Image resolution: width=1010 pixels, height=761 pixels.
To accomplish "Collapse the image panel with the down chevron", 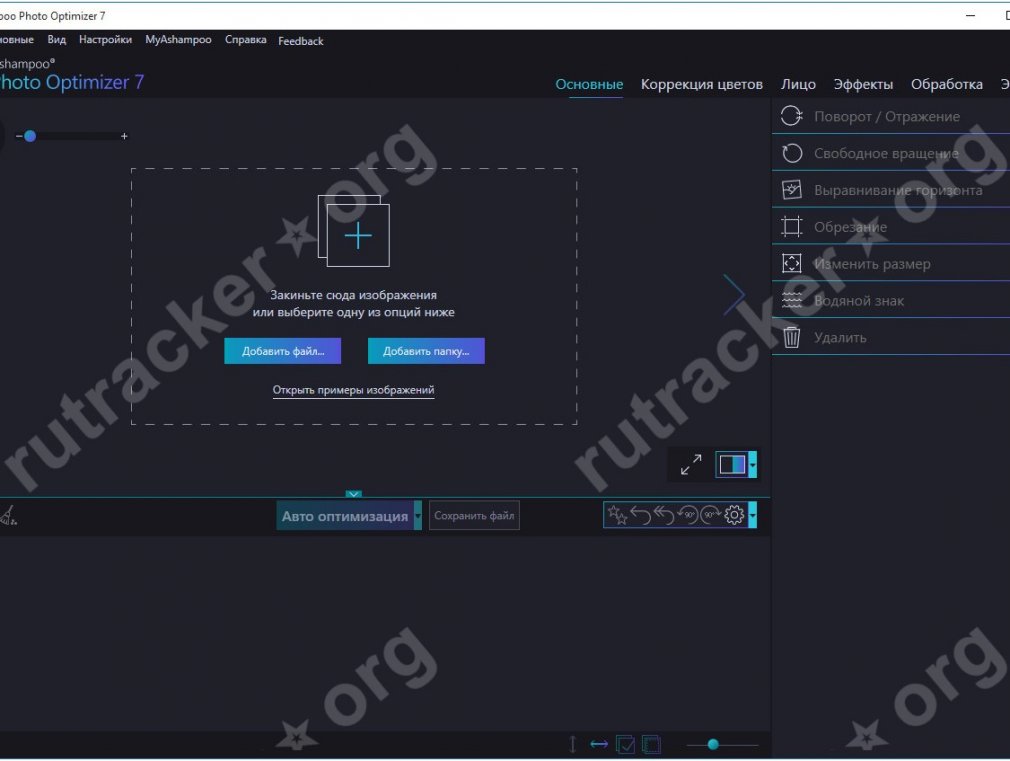I will pos(354,494).
